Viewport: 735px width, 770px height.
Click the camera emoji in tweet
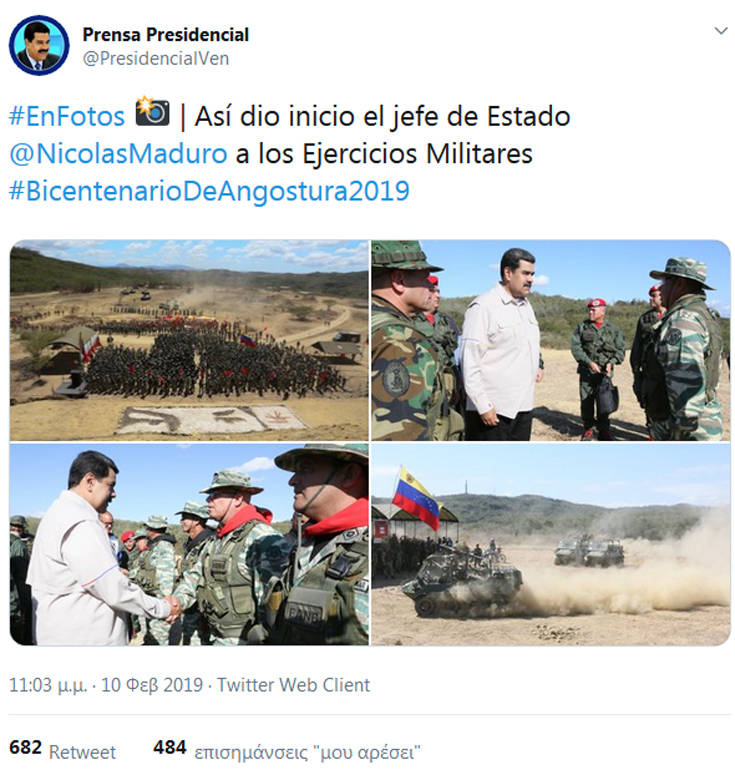(x=152, y=112)
